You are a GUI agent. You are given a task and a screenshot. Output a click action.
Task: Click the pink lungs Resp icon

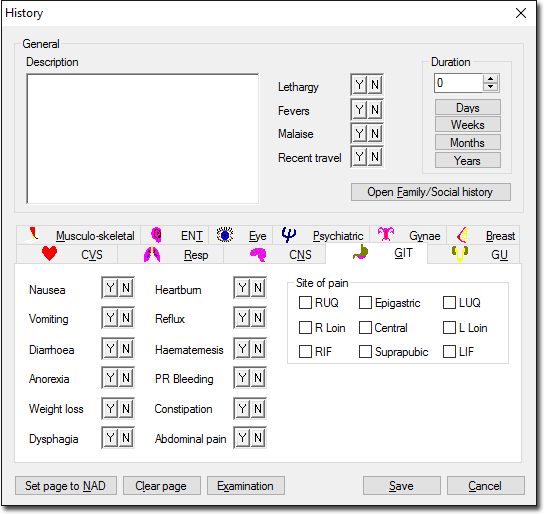click(152, 254)
